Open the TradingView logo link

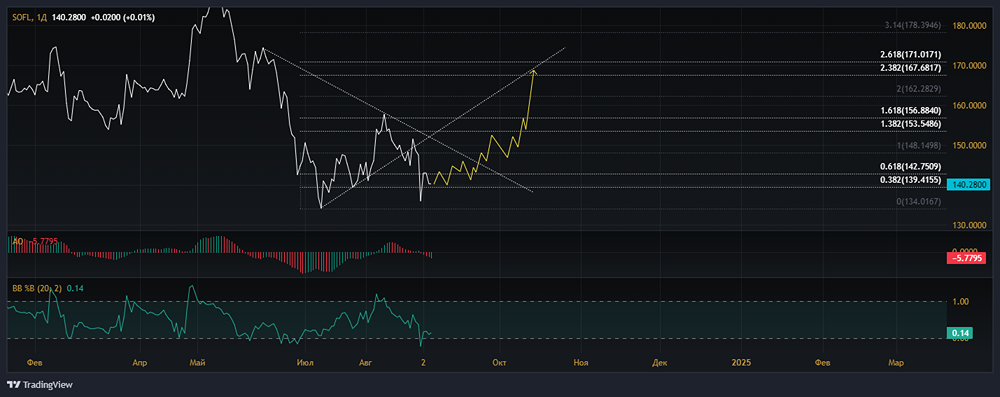coord(40,385)
